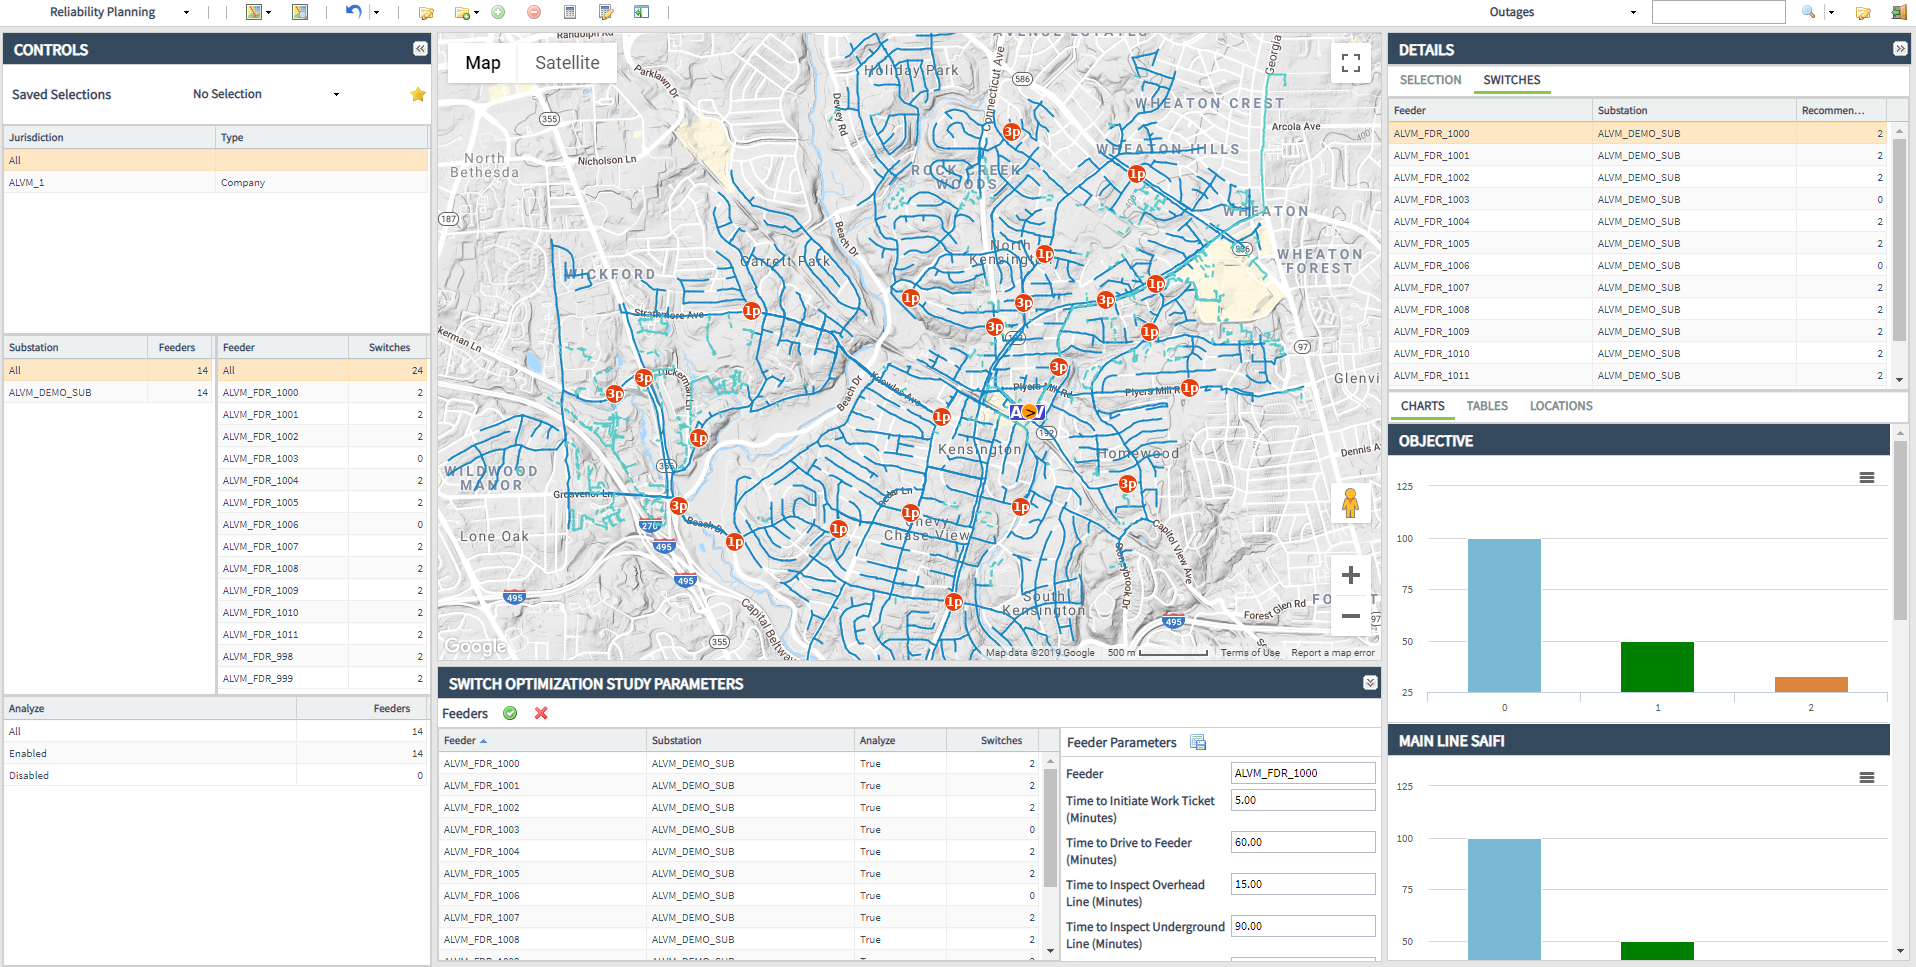Zoom out the map with minus button
1916x967 pixels.
click(1351, 616)
